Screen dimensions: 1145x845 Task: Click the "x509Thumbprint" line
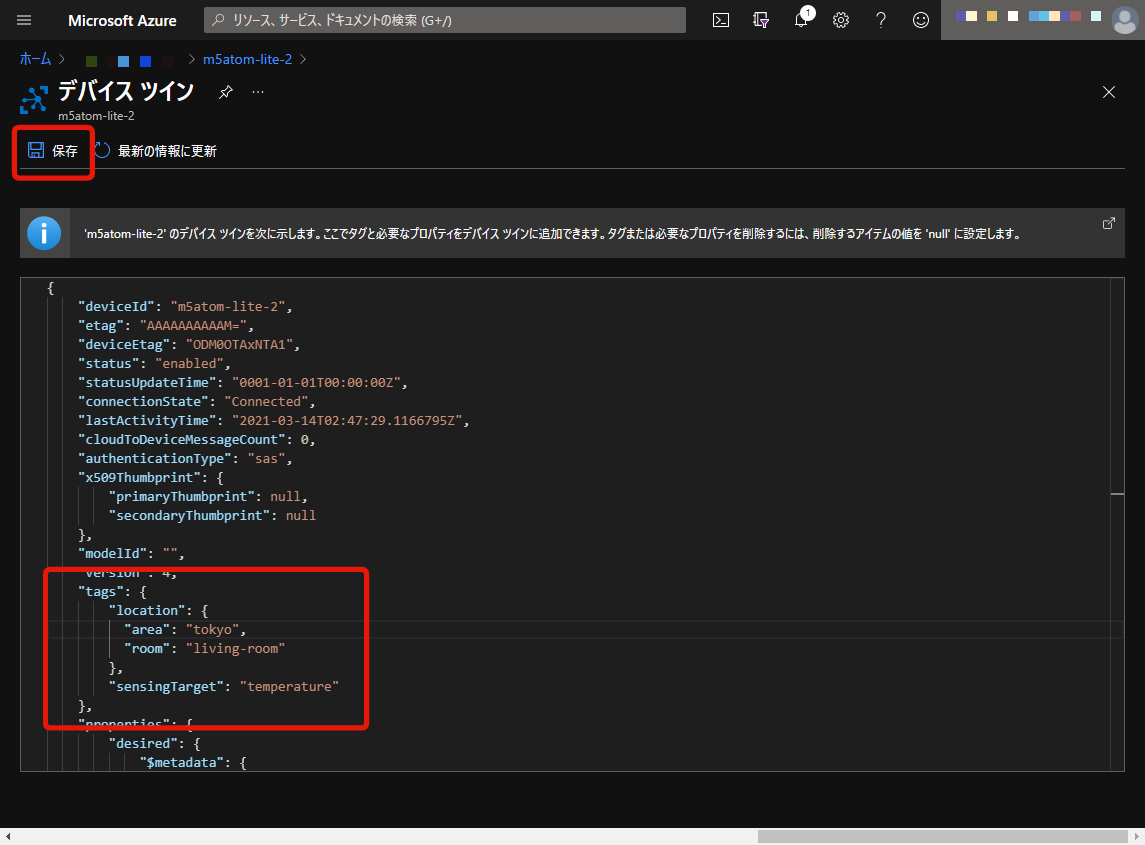tap(150, 478)
